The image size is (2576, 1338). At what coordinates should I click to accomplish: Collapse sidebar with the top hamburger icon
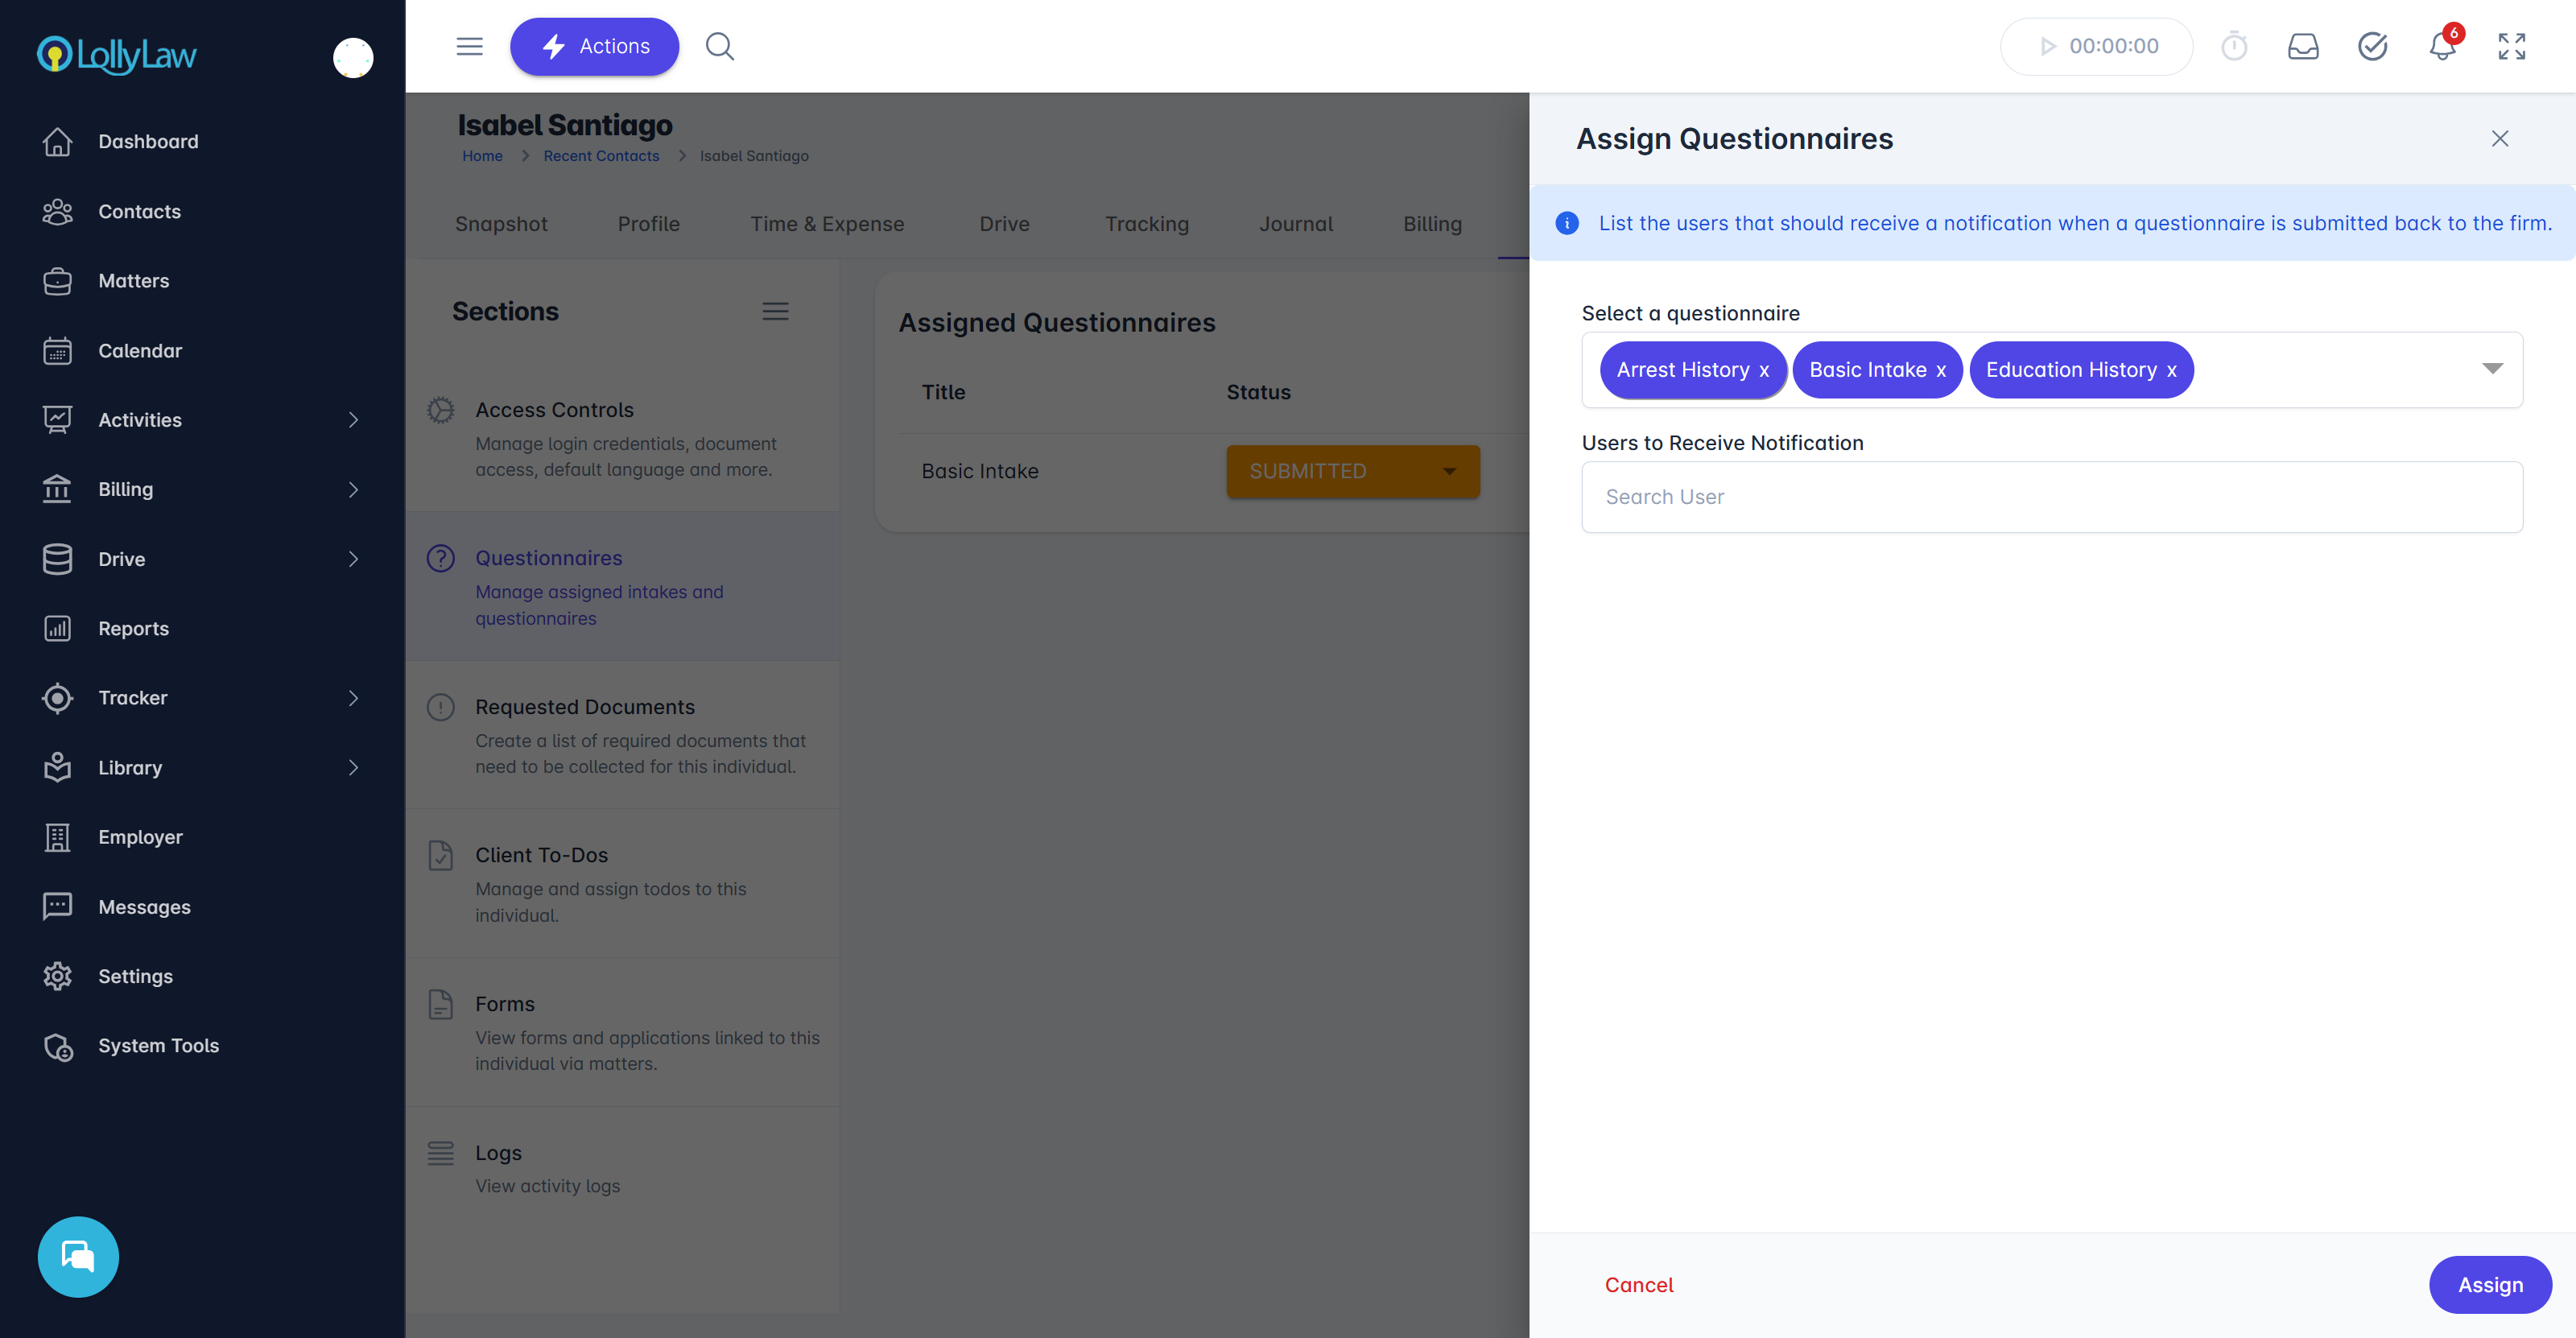469,47
